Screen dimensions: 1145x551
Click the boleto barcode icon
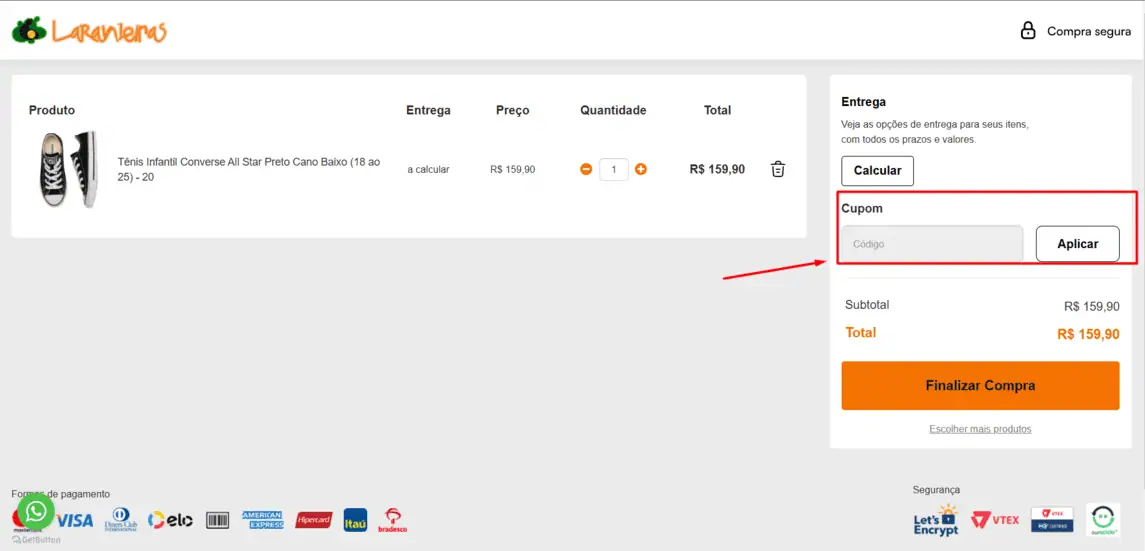click(x=218, y=520)
